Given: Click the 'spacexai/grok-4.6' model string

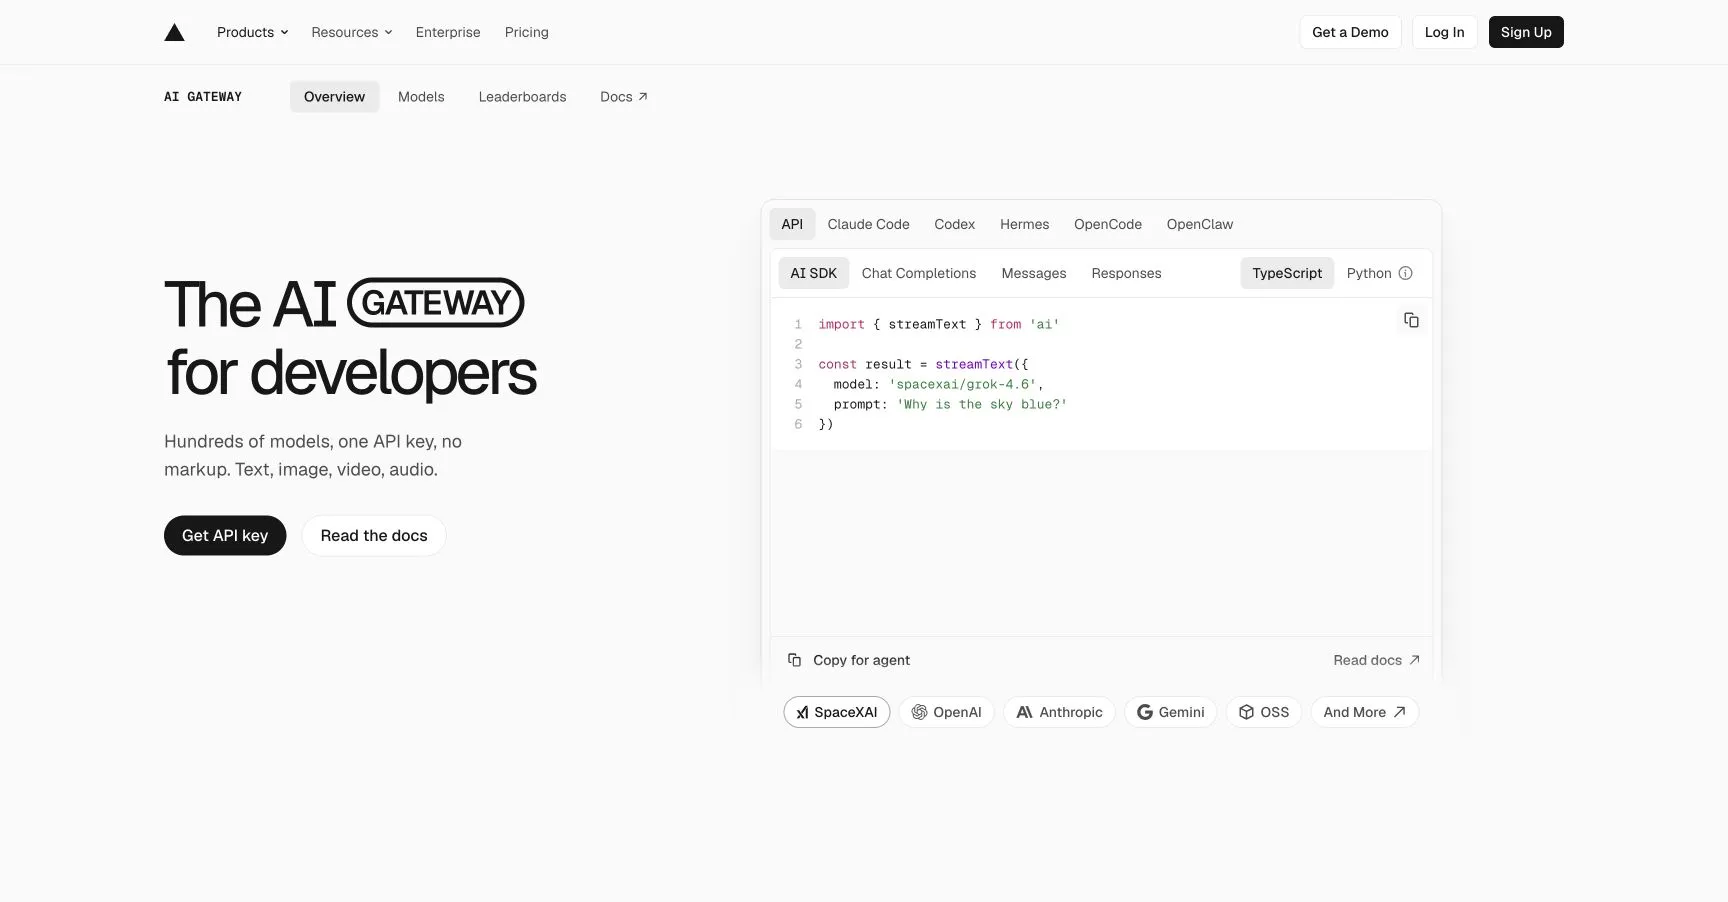Looking at the screenshot, I should 962,384.
